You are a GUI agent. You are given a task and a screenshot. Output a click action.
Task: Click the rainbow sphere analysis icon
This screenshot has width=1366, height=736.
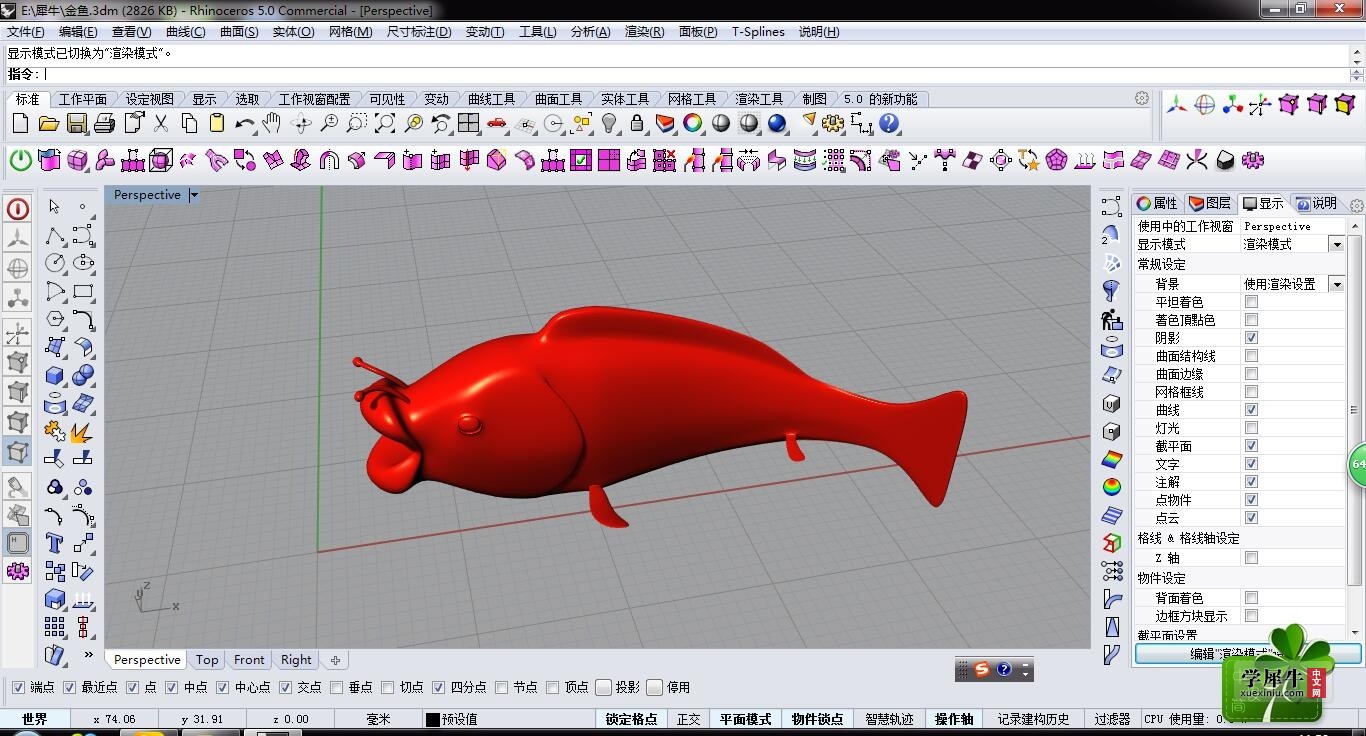(x=1111, y=487)
